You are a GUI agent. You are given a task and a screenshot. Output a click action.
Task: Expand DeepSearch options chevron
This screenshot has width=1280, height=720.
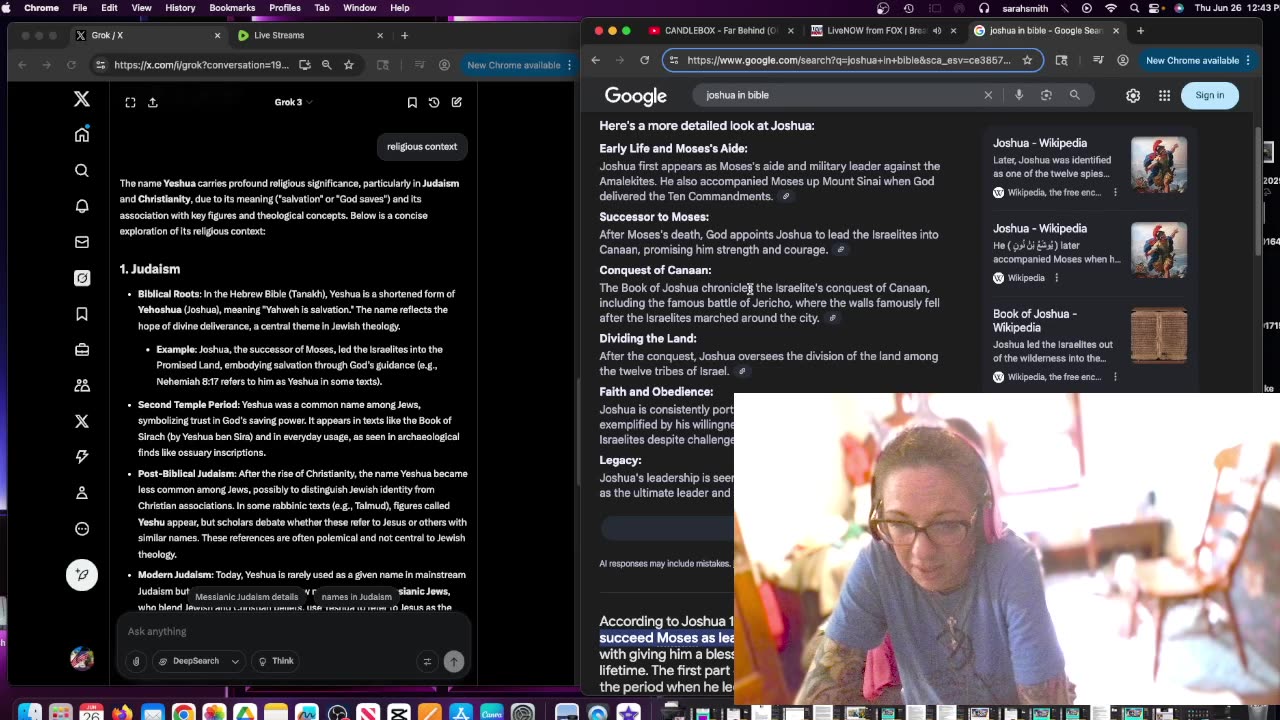235,661
